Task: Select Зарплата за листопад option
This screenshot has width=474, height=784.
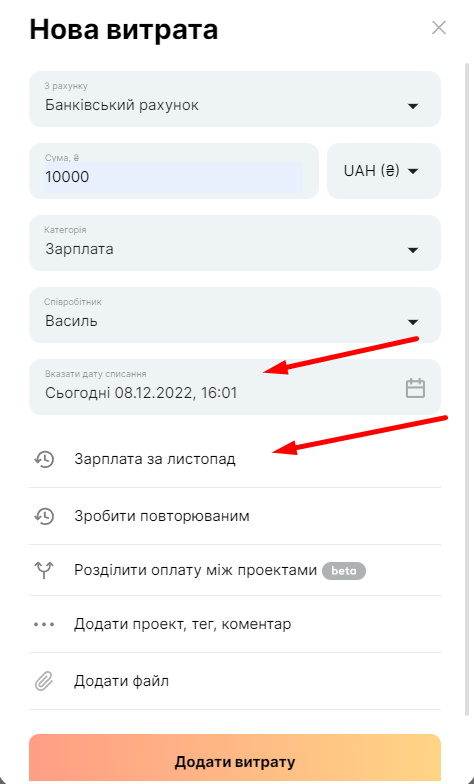Action: click(235, 459)
